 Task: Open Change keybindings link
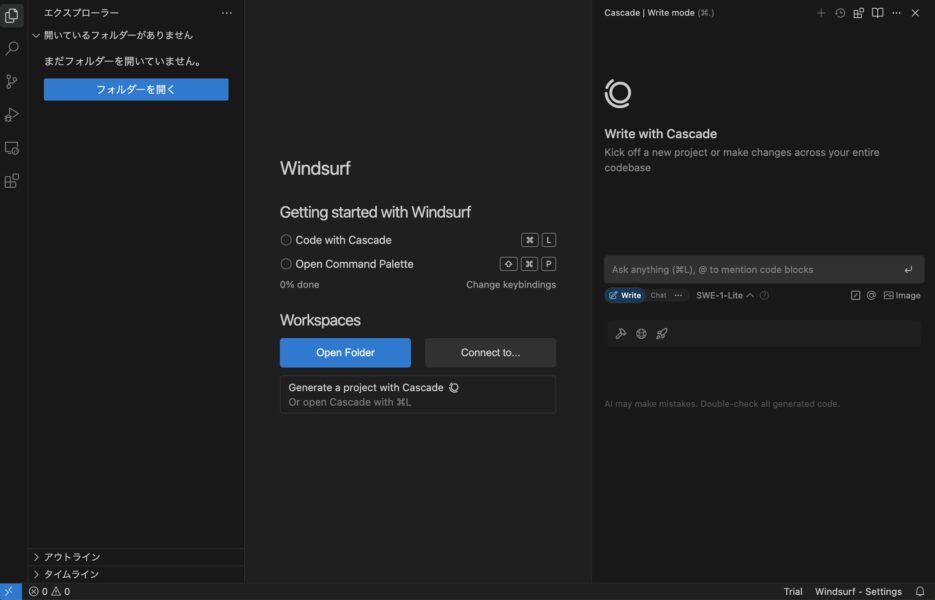coord(511,284)
